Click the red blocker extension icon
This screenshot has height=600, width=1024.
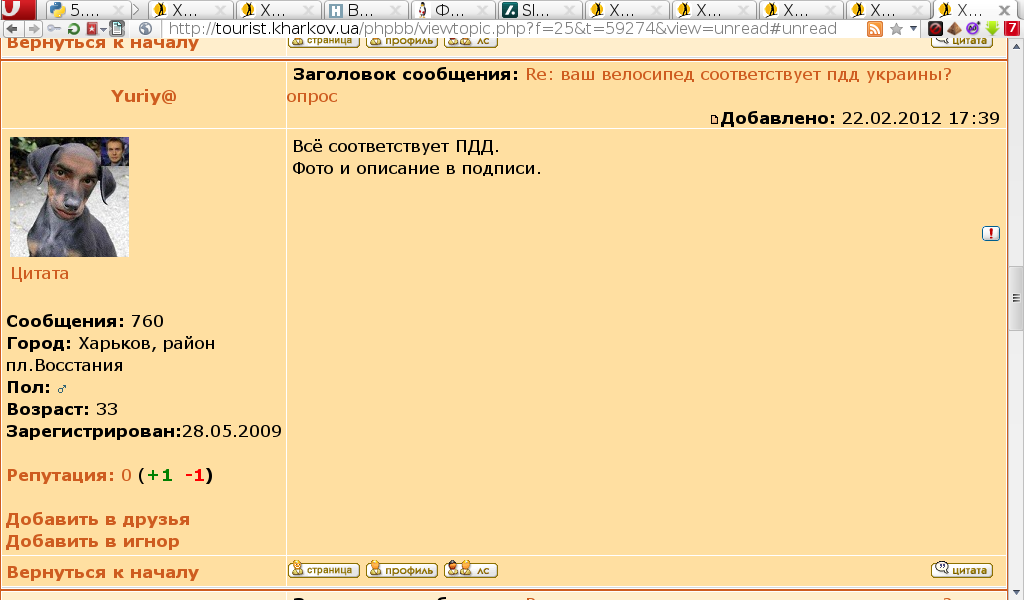(936, 29)
